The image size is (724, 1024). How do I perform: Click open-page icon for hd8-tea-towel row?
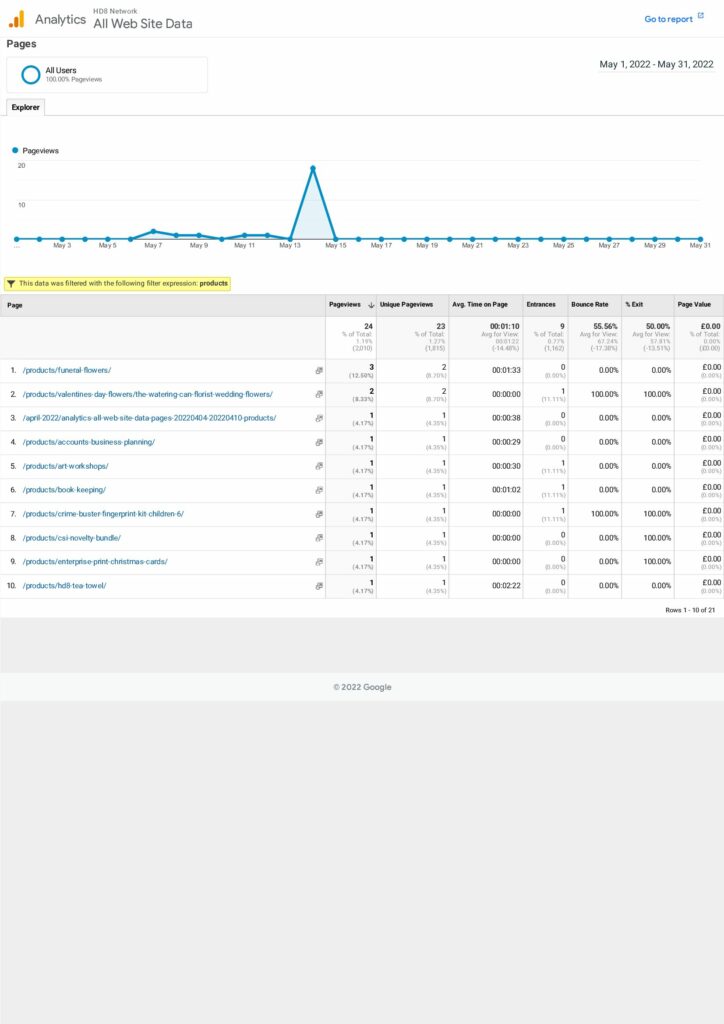coord(319,586)
